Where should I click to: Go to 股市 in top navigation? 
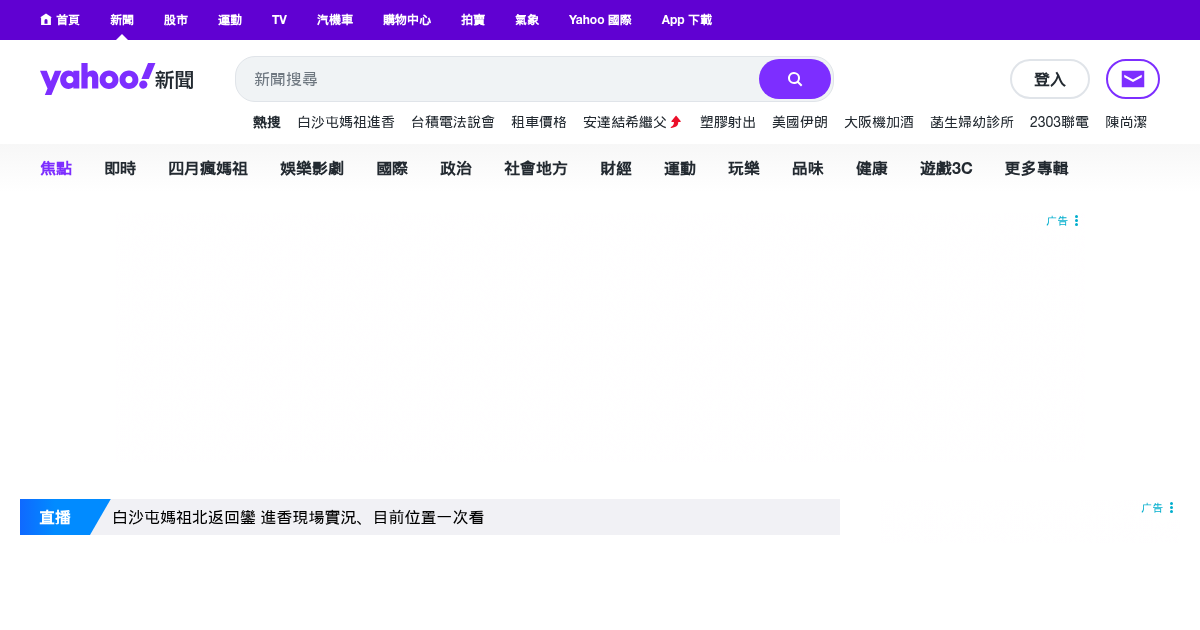[x=176, y=20]
